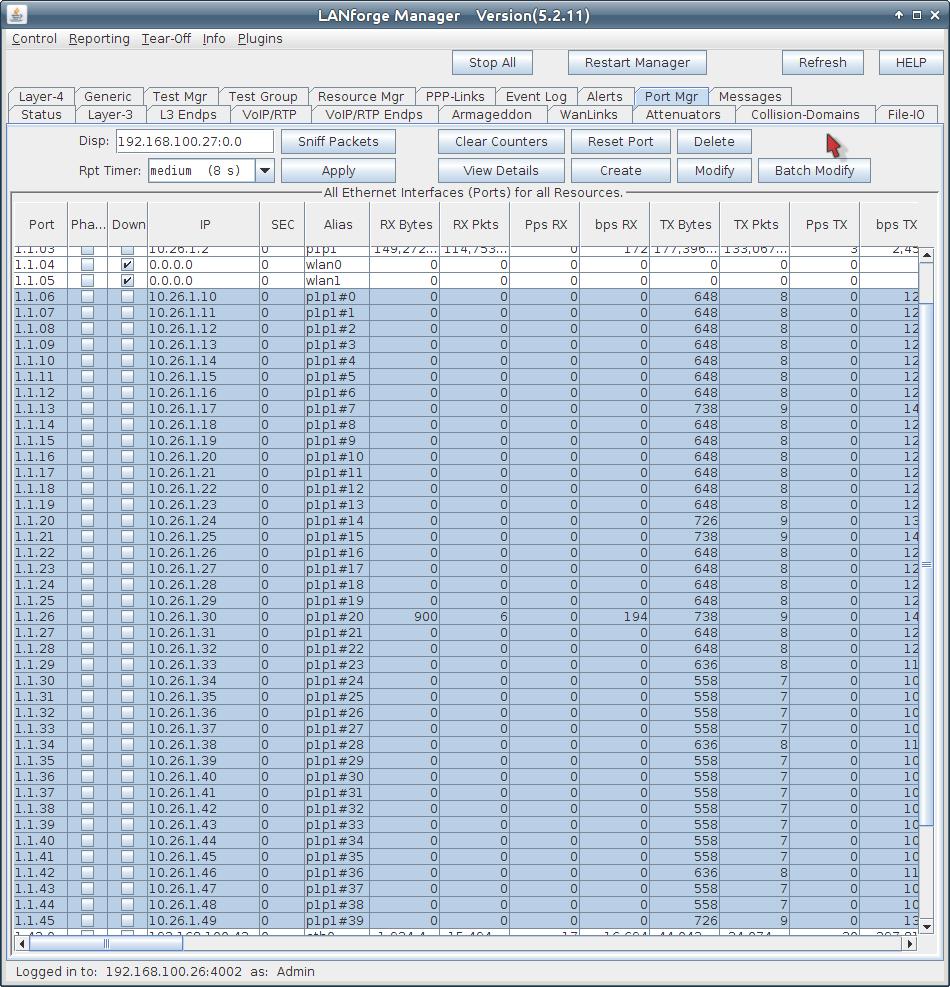The height and width of the screenshot is (987, 950).
Task: Click the horizontal scrollbar right arrow
Action: 910,944
